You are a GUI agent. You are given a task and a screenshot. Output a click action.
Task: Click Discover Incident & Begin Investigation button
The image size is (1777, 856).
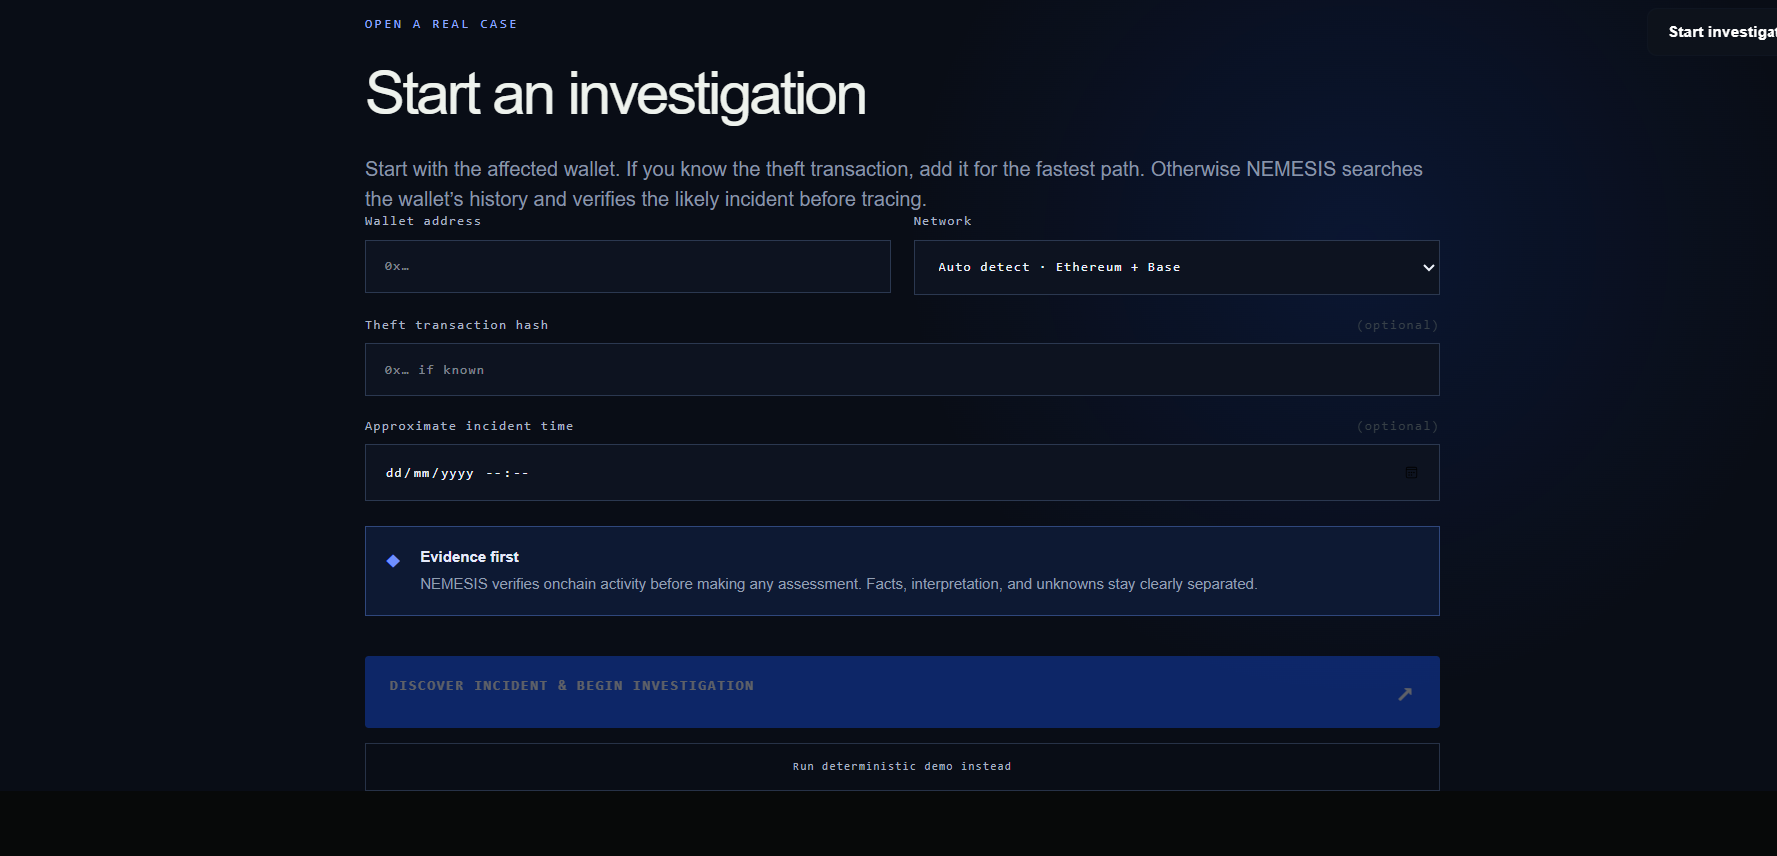[902, 692]
